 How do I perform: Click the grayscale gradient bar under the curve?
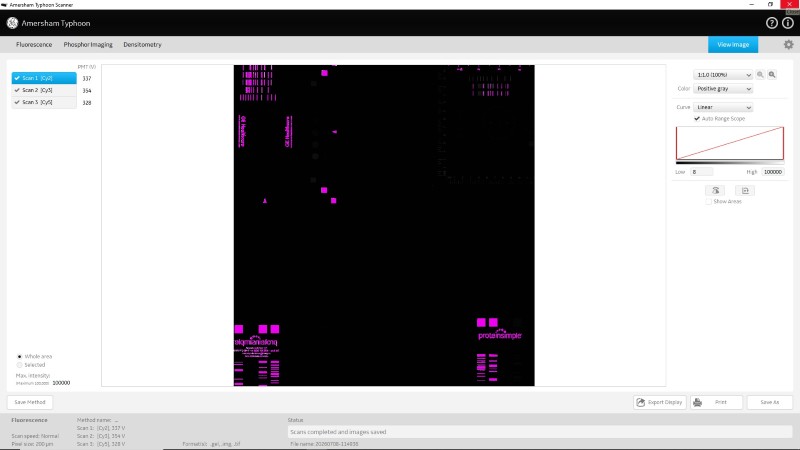(x=730, y=163)
